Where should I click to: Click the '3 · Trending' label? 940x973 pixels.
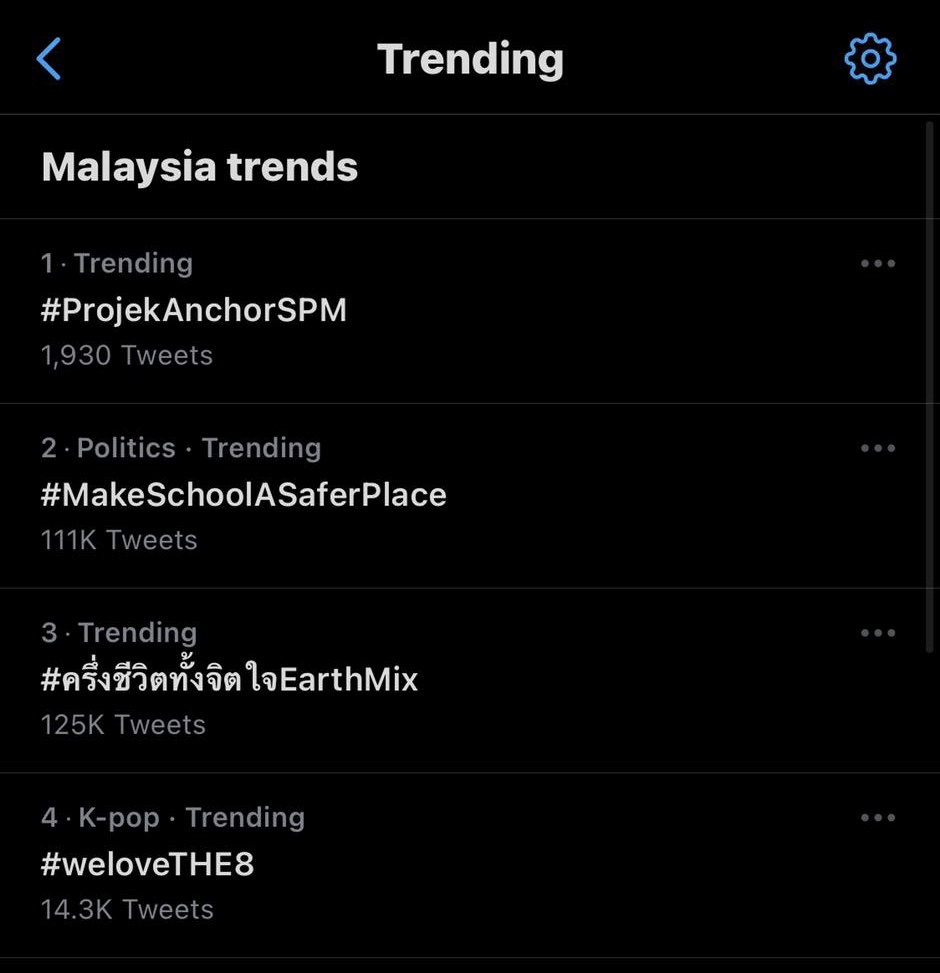point(119,633)
